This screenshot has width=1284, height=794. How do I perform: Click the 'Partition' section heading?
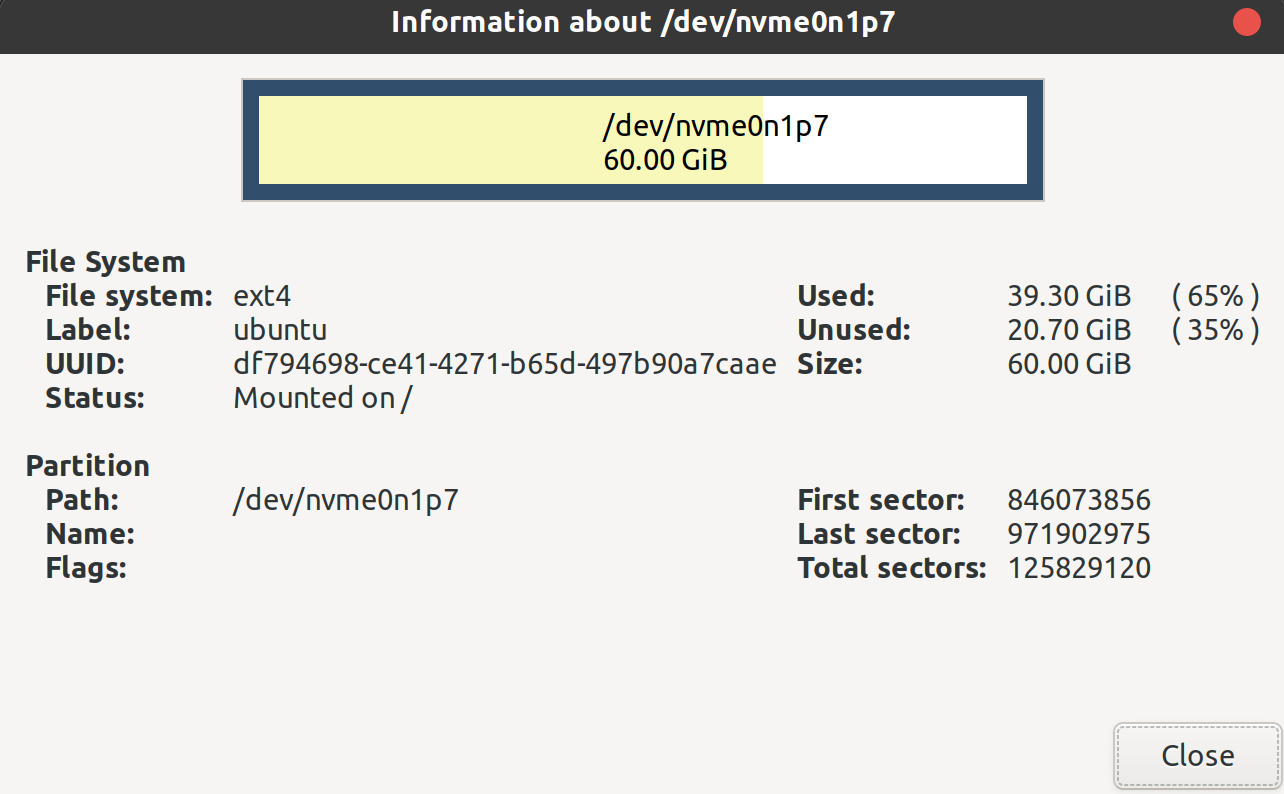tap(87, 466)
